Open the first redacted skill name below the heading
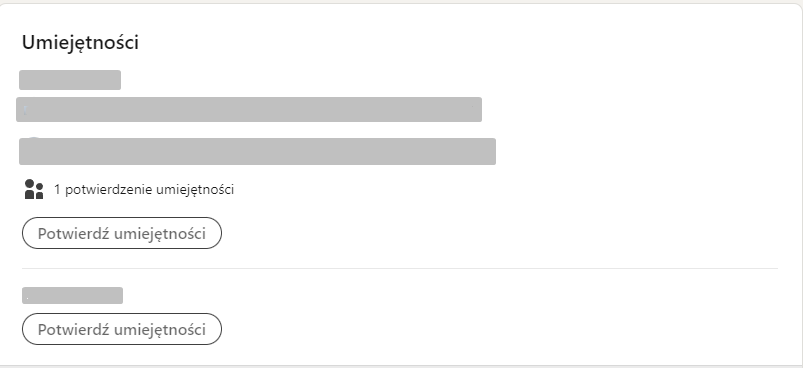 point(70,80)
